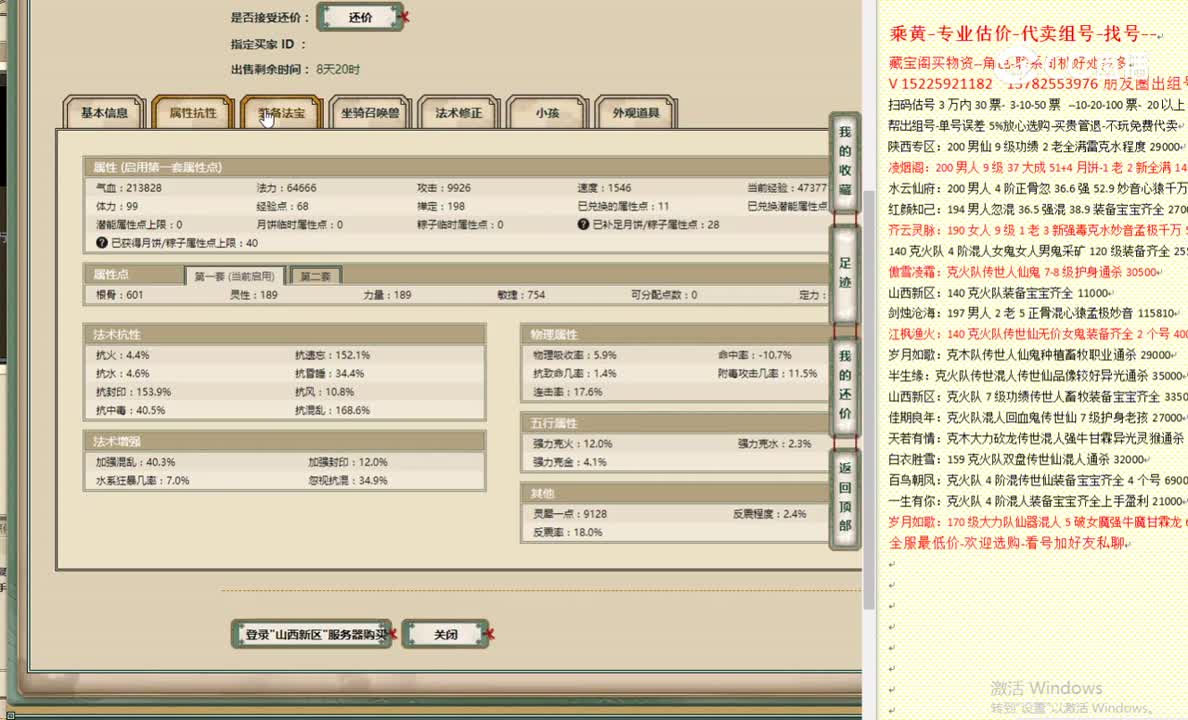Image resolution: width=1188 pixels, height=720 pixels.
Task: Click the 灵犀一点：9128 entry
Action: point(570,514)
